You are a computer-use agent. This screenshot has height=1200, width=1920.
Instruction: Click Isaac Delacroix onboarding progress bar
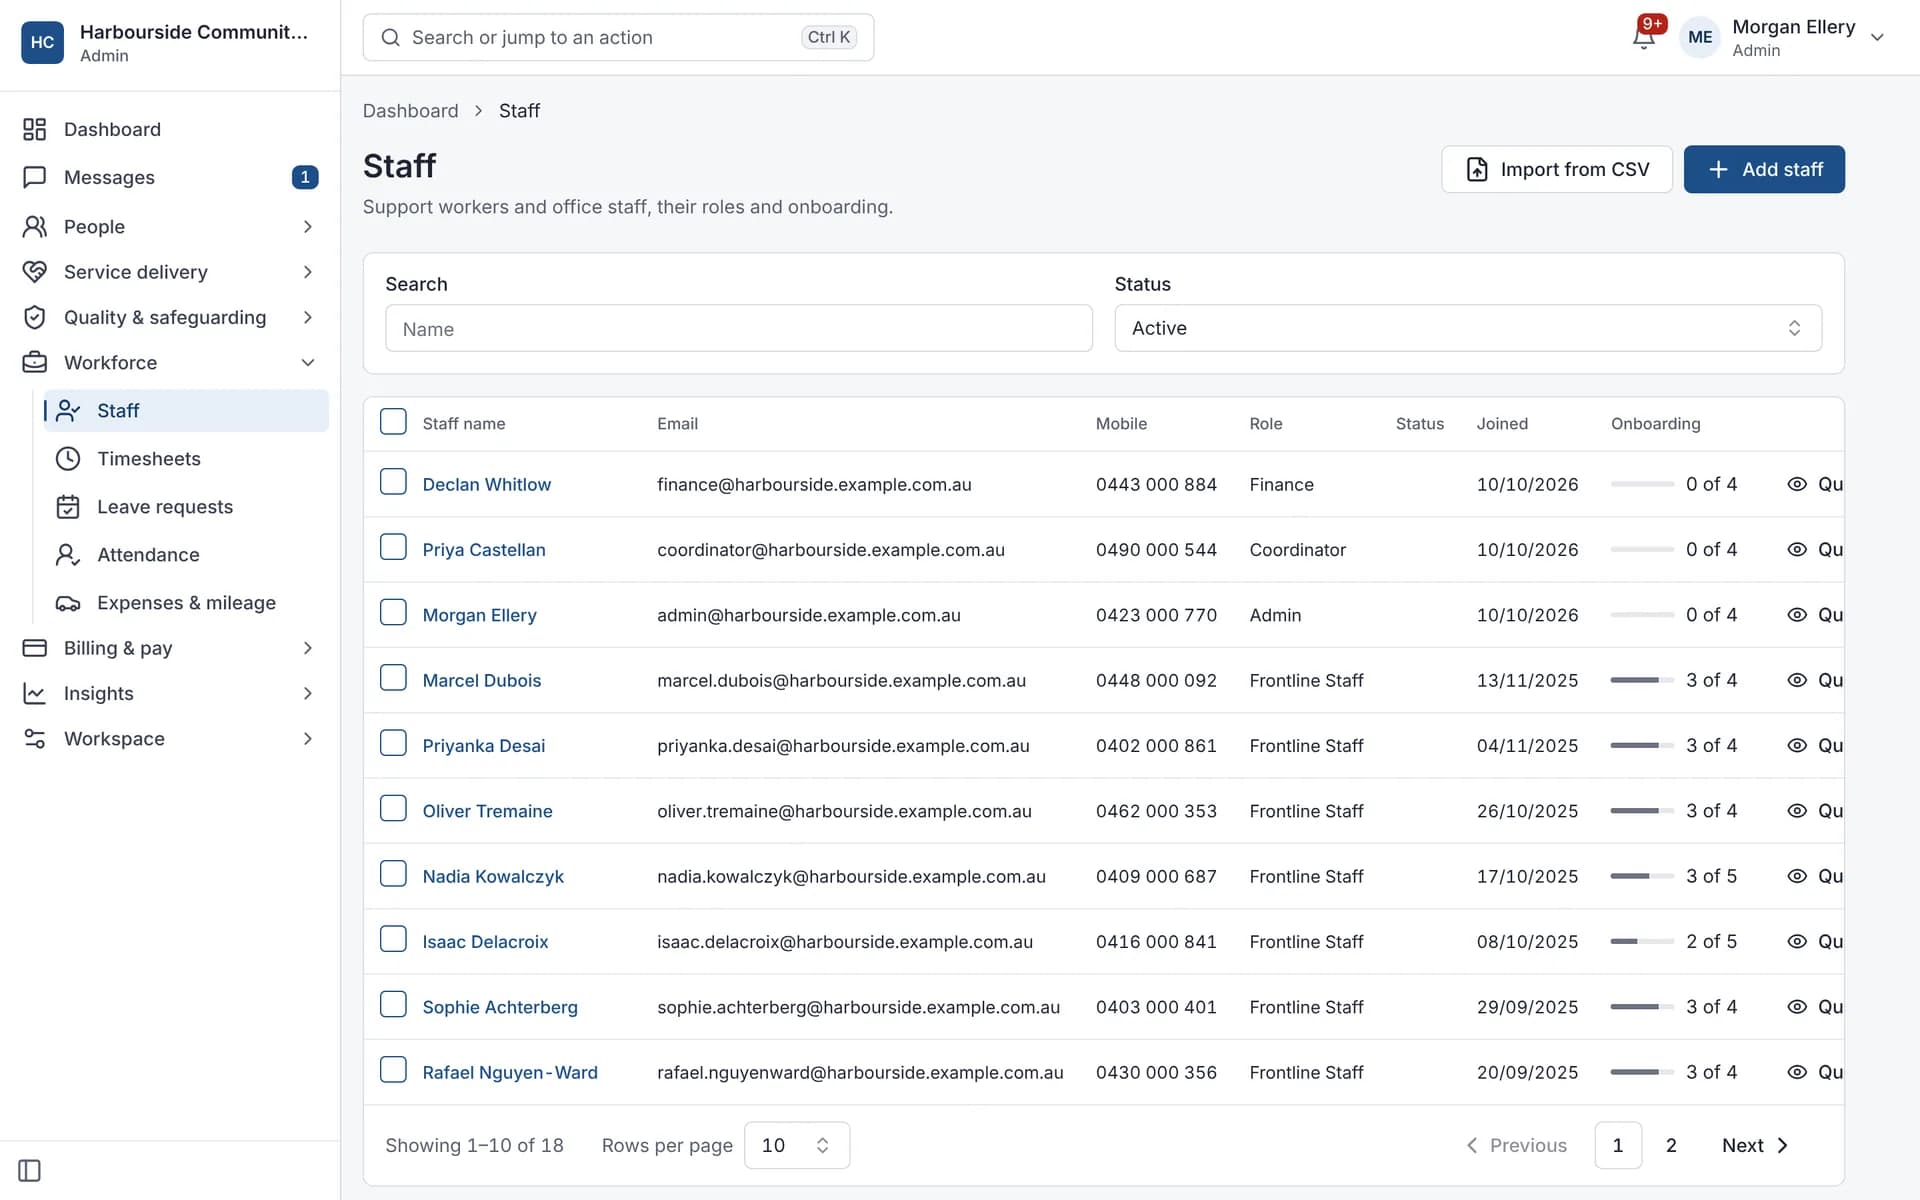click(1642, 942)
